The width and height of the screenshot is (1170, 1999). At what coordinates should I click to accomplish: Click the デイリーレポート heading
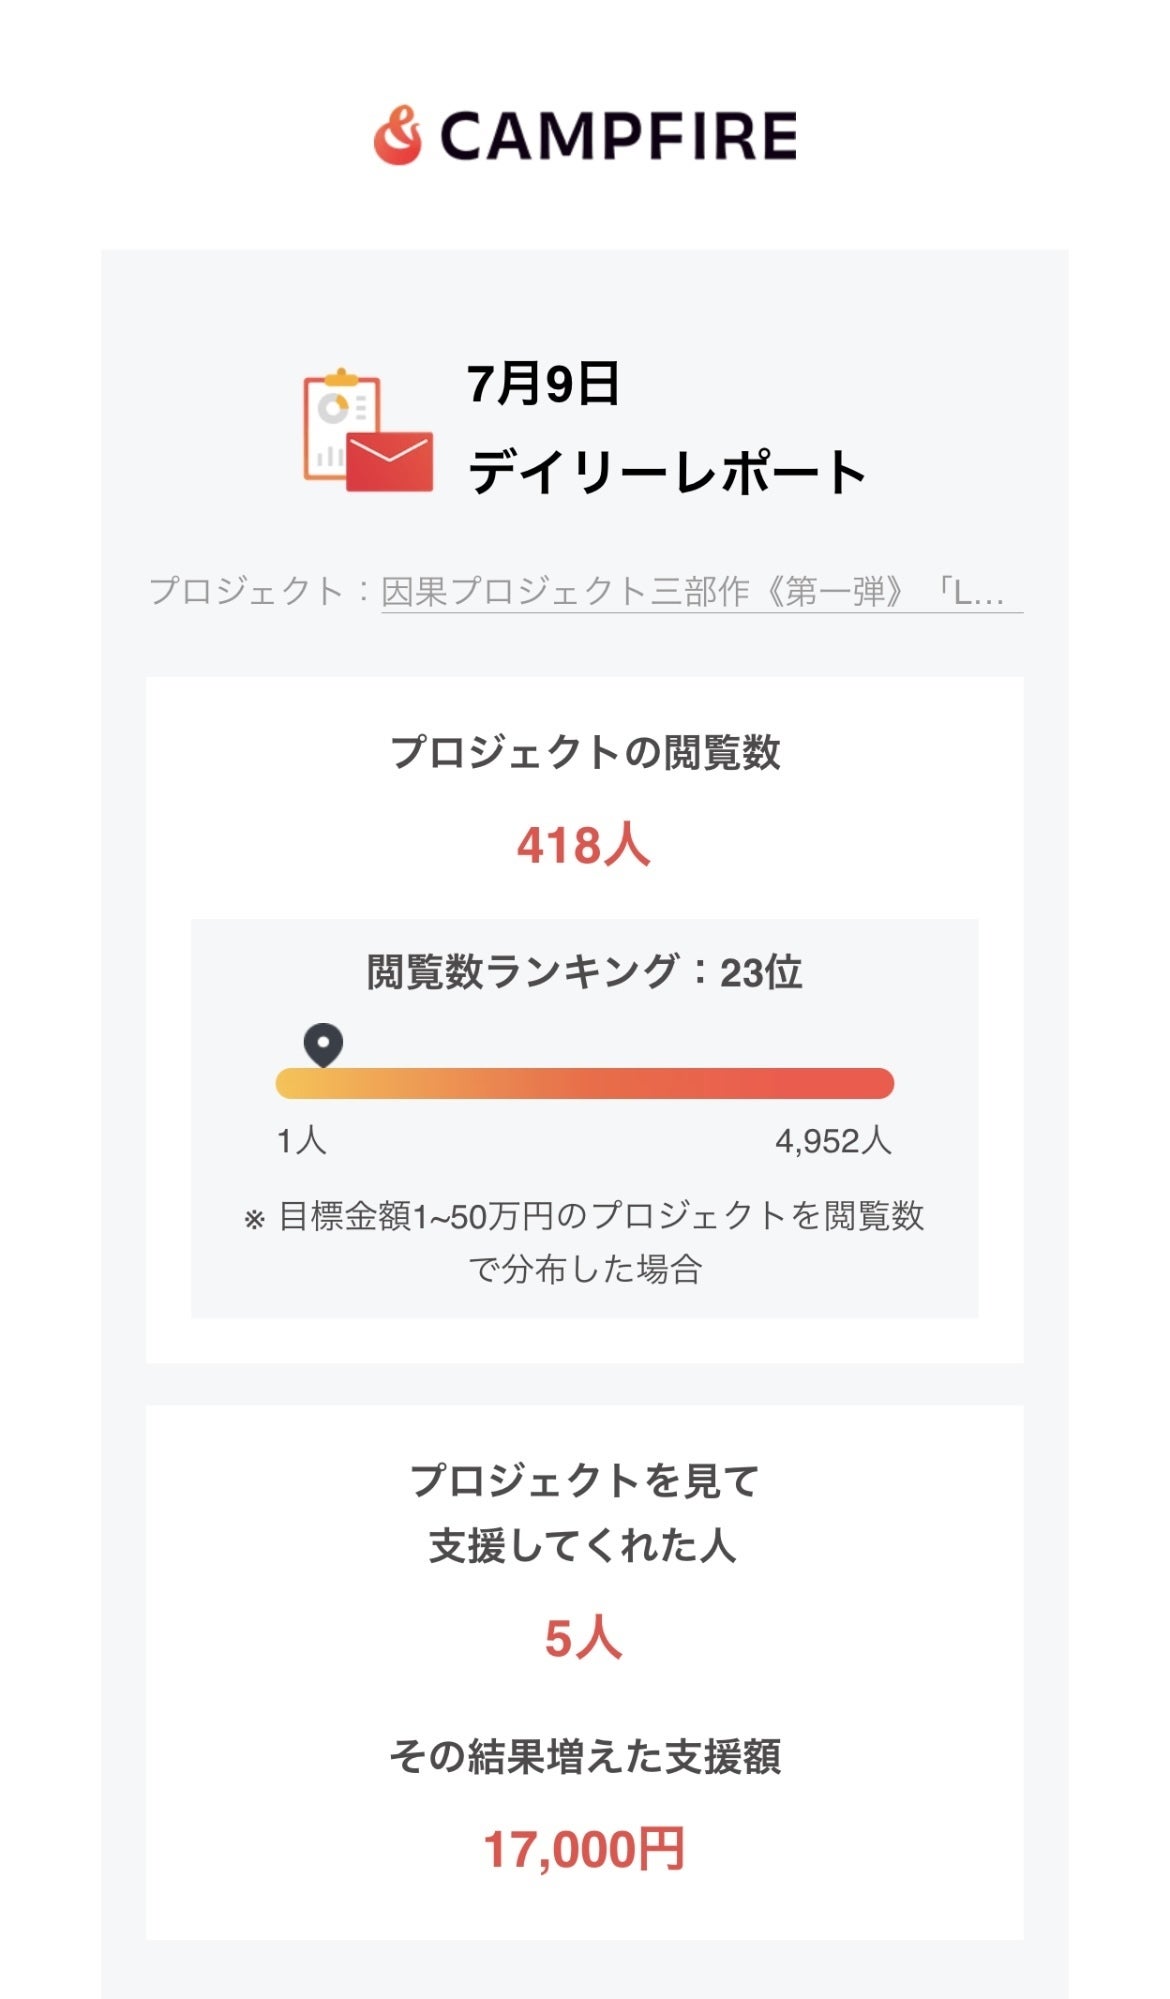(667, 472)
